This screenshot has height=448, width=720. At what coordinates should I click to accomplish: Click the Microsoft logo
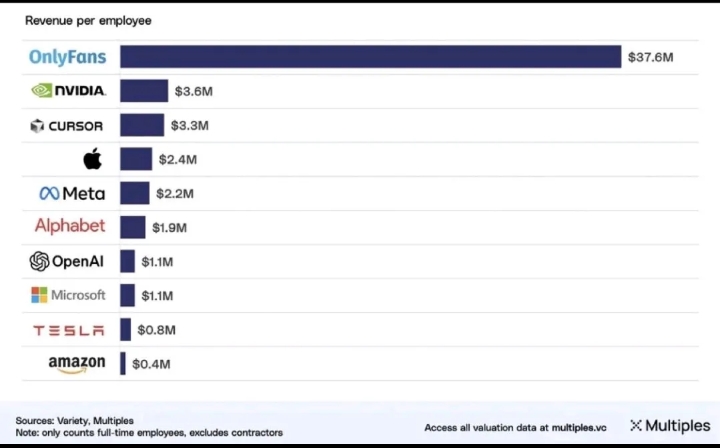(68, 295)
